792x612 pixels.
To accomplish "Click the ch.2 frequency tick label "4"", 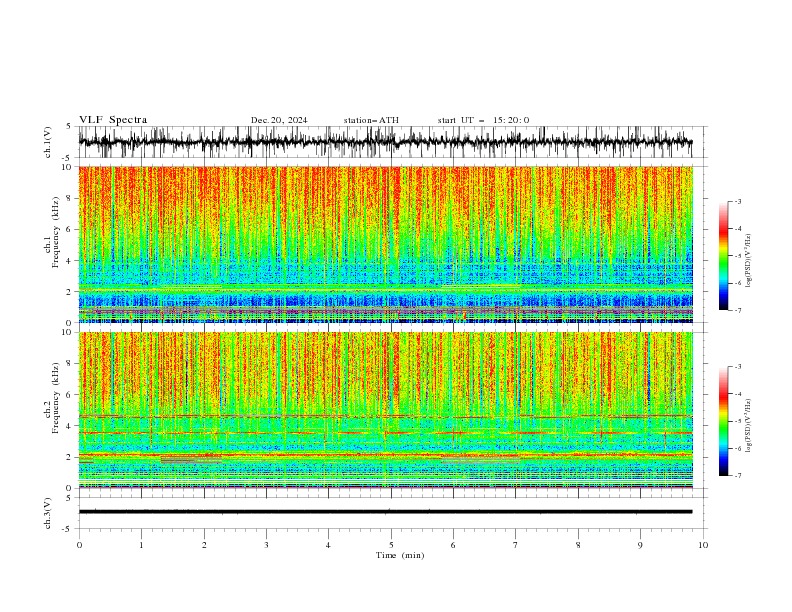I will (70, 426).
